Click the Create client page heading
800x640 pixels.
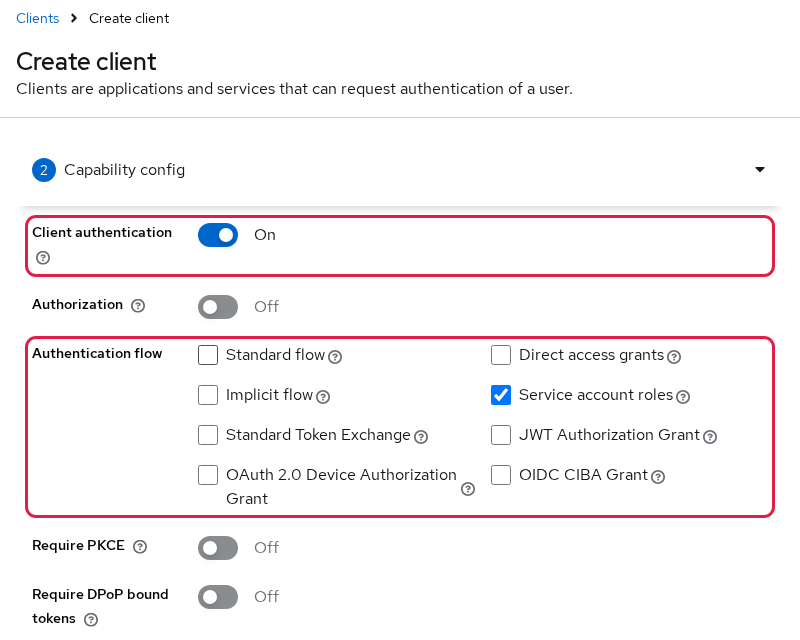(x=86, y=62)
